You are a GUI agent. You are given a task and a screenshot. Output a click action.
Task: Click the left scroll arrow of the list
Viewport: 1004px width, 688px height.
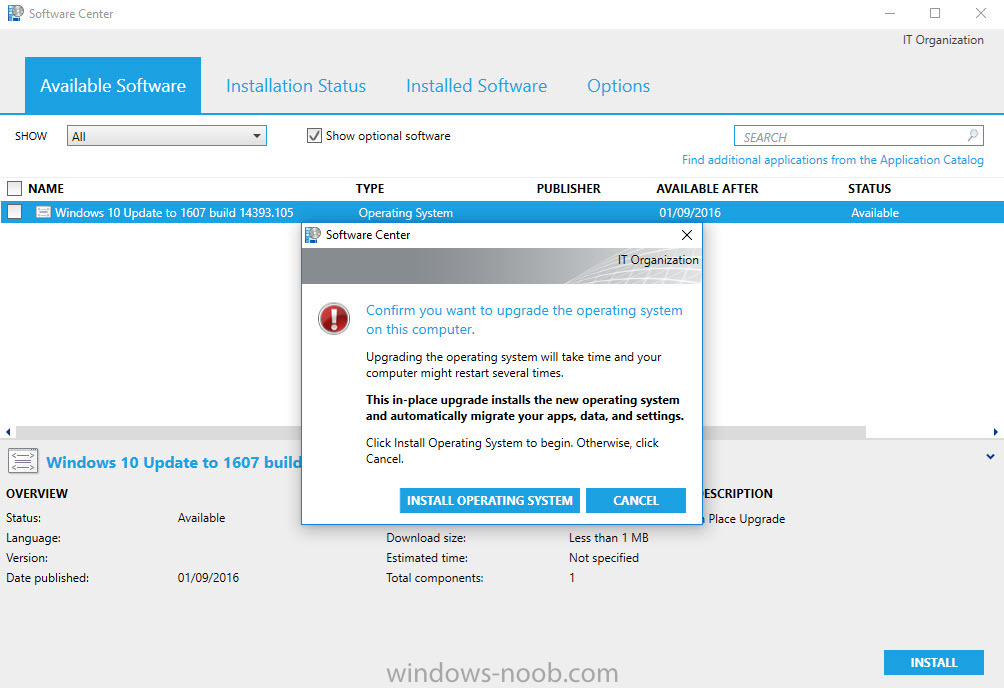click(x=8, y=432)
